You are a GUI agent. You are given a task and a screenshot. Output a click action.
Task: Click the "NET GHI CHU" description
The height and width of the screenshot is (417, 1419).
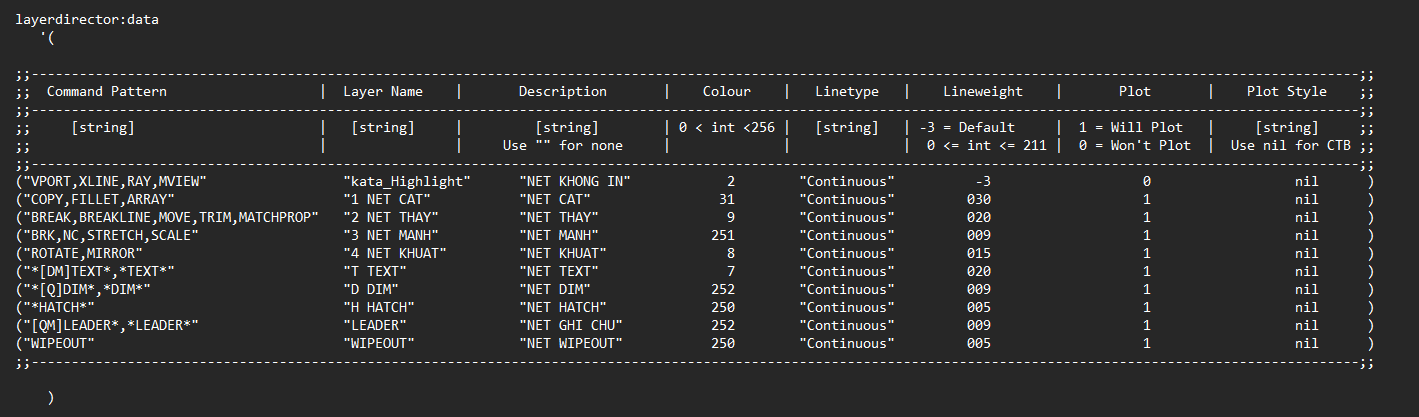(x=571, y=325)
